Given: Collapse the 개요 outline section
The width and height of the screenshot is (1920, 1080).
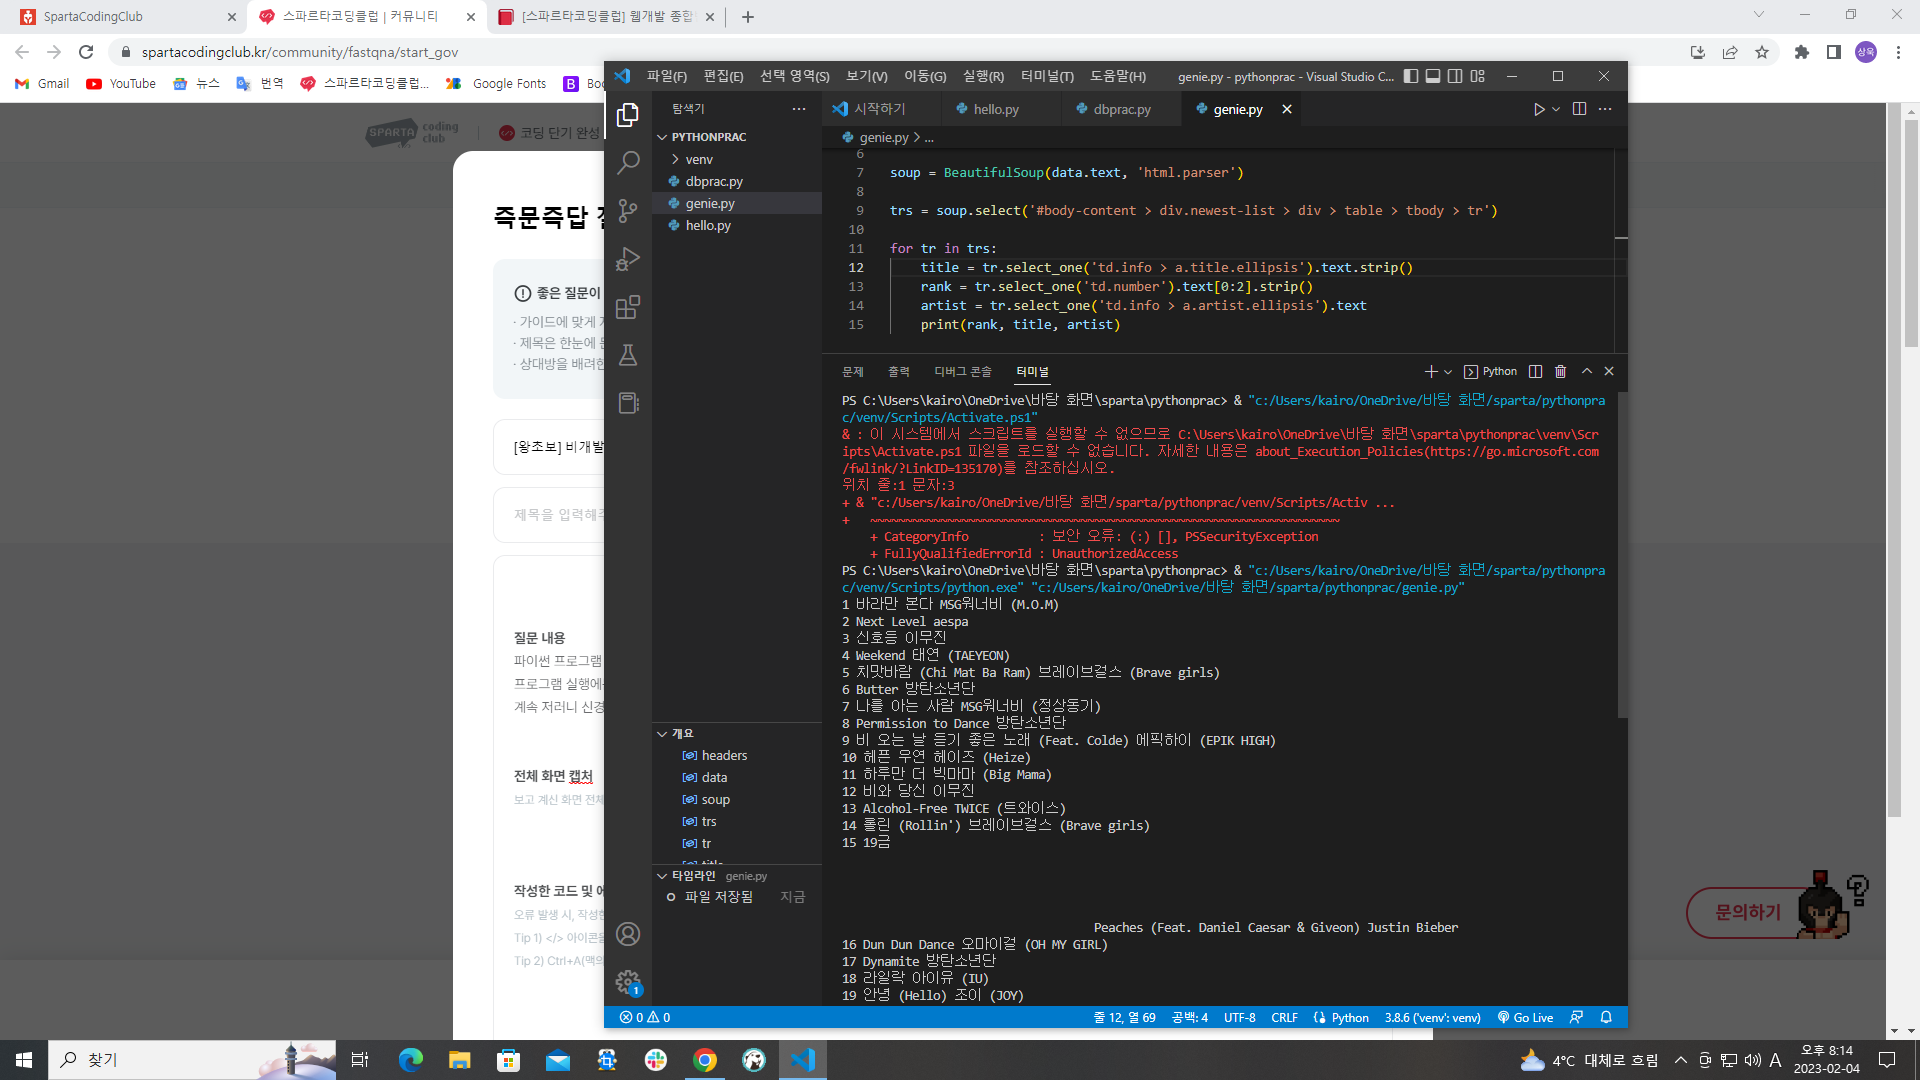Looking at the screenshot, I should click(737, 733).
